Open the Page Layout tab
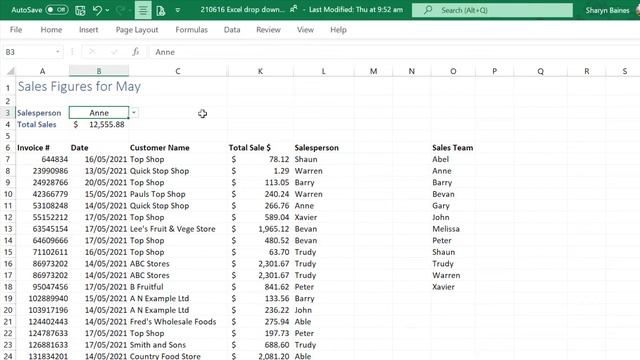The width and height of the screenshot is (640, 360). (x=137, y=30)
